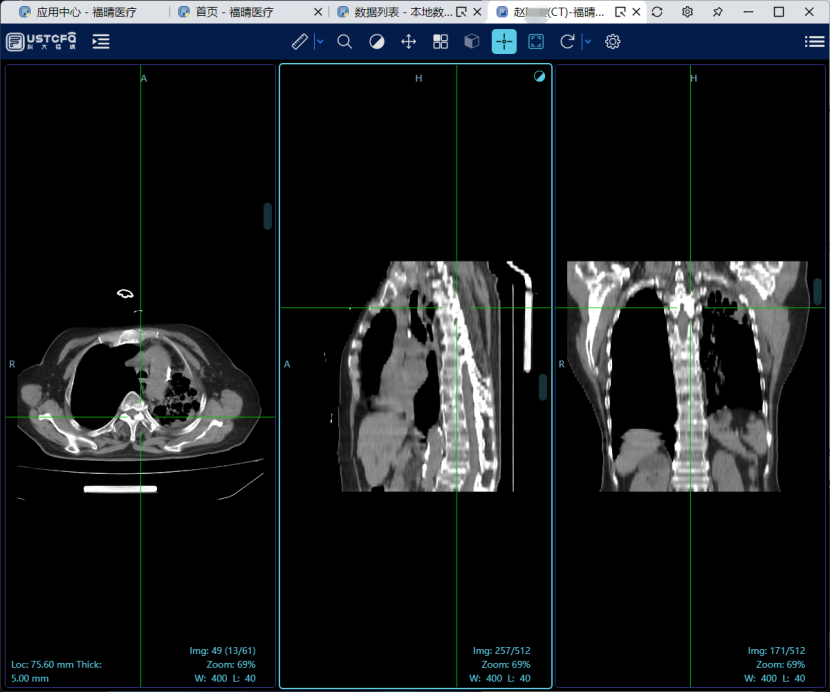Screen dimensions: 830x692
Task: Switch to the 数据列表 tab
Action: [395, 12]
